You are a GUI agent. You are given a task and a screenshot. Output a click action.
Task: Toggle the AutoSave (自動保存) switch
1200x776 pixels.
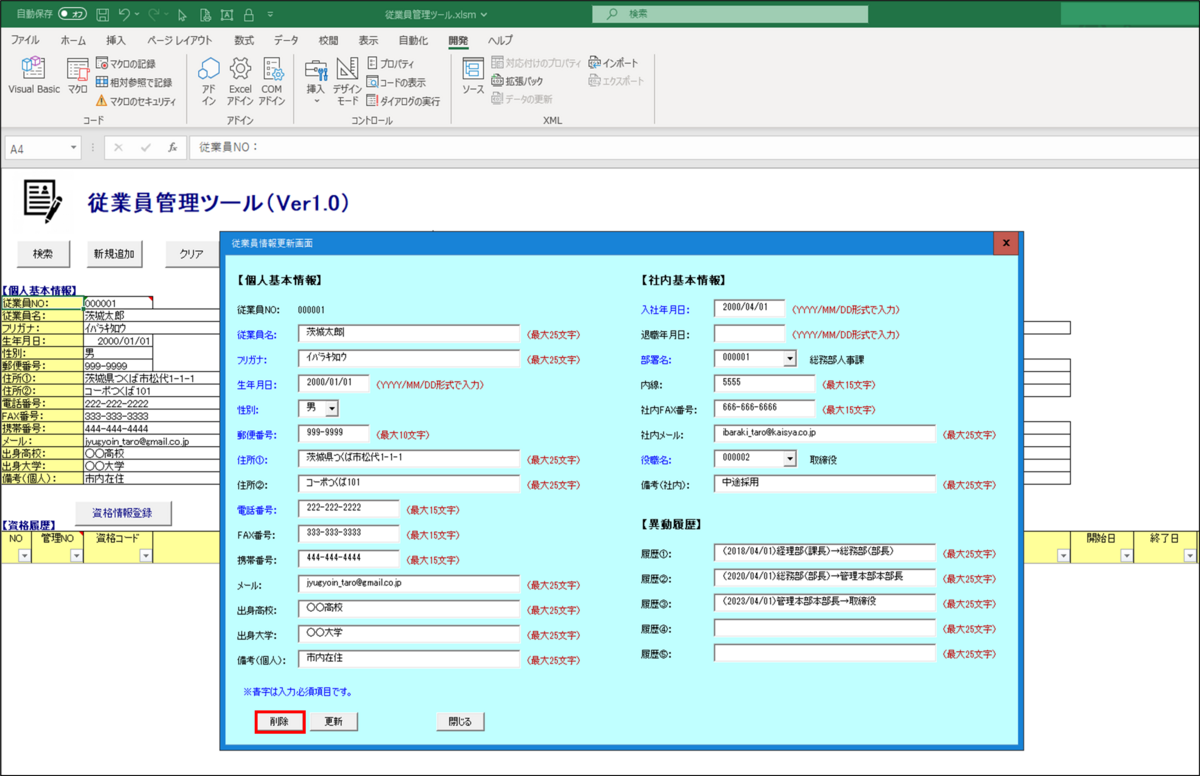coord(72,15)
